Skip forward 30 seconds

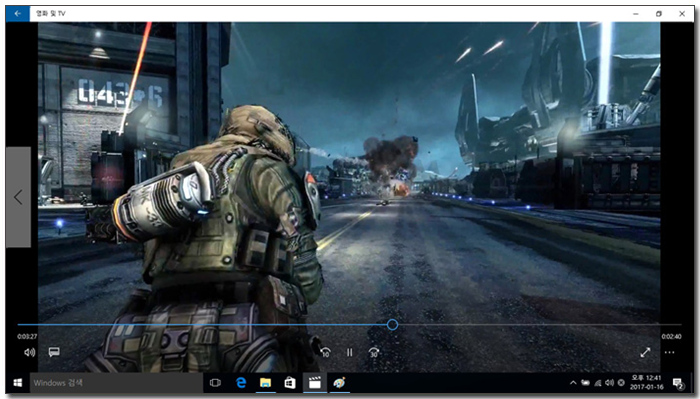coord(374,353)
